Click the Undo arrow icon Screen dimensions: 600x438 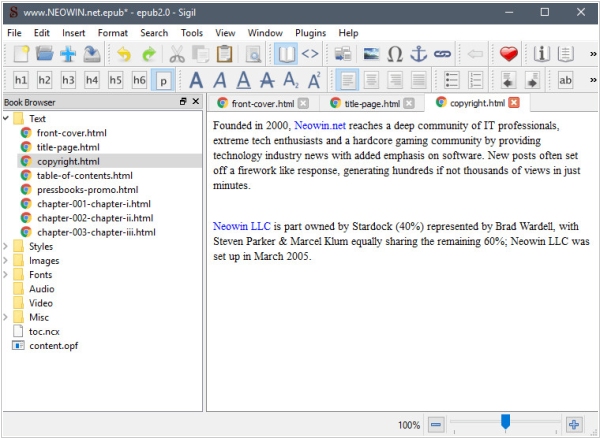coord(123,54)
